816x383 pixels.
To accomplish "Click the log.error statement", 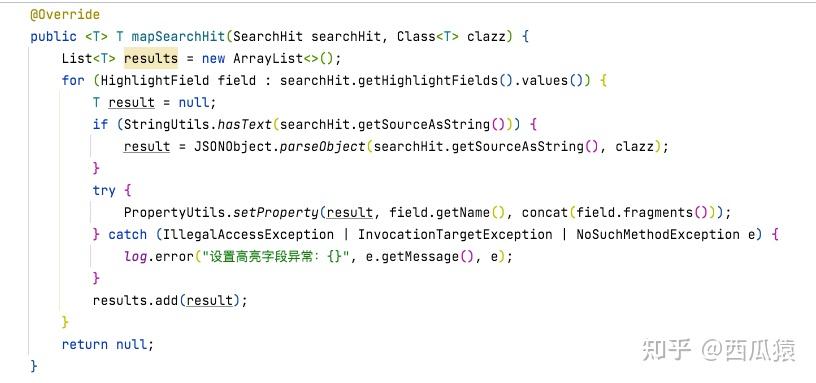I will [x=318, y=257].
